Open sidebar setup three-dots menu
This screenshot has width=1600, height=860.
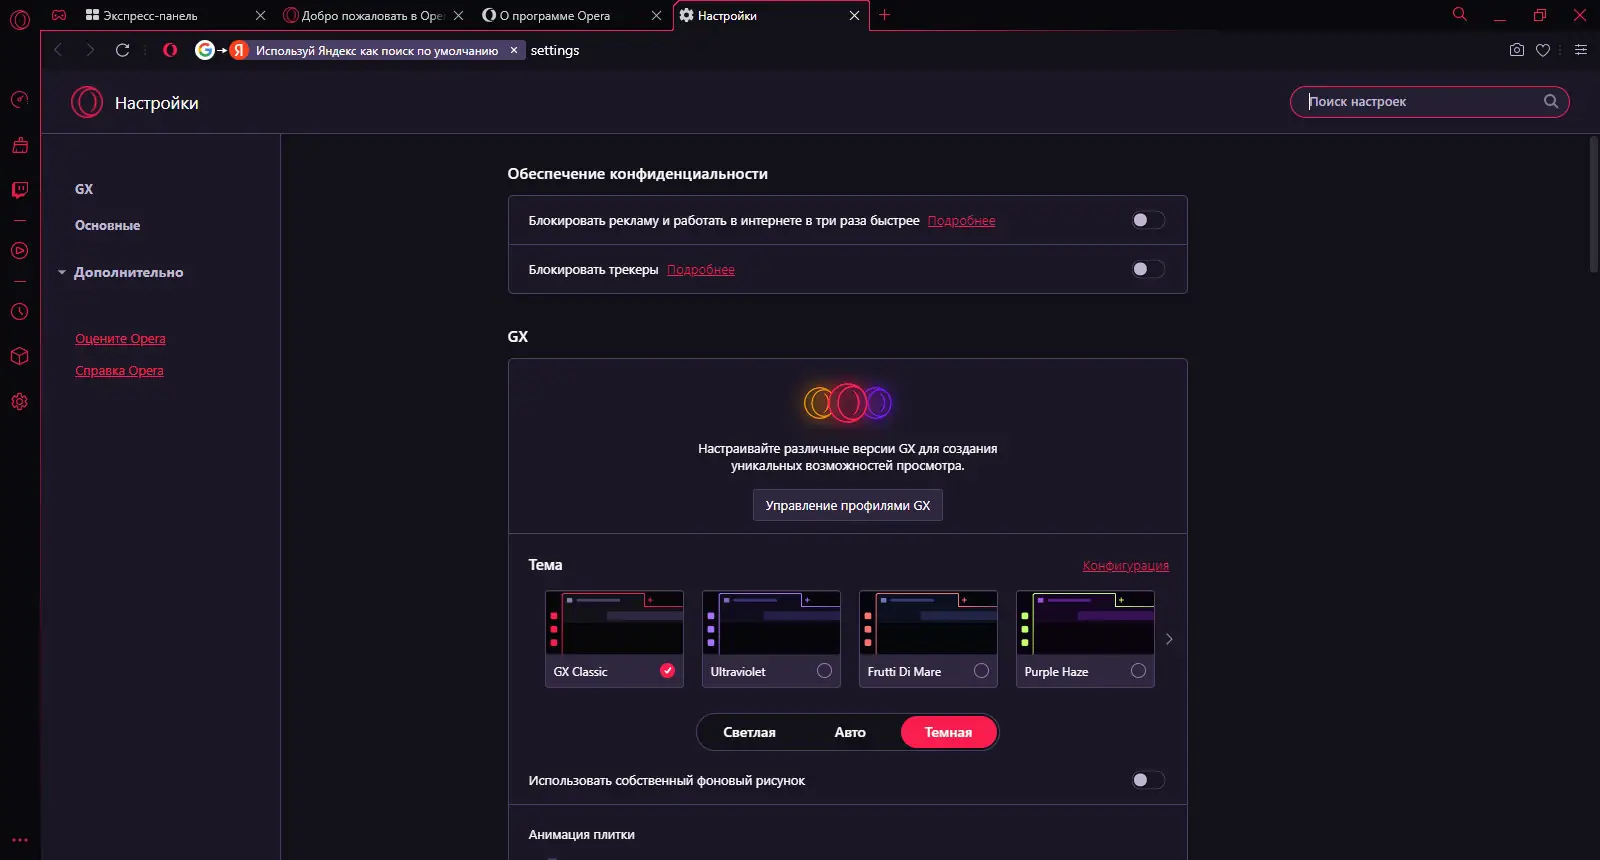(x=19, y=840)
